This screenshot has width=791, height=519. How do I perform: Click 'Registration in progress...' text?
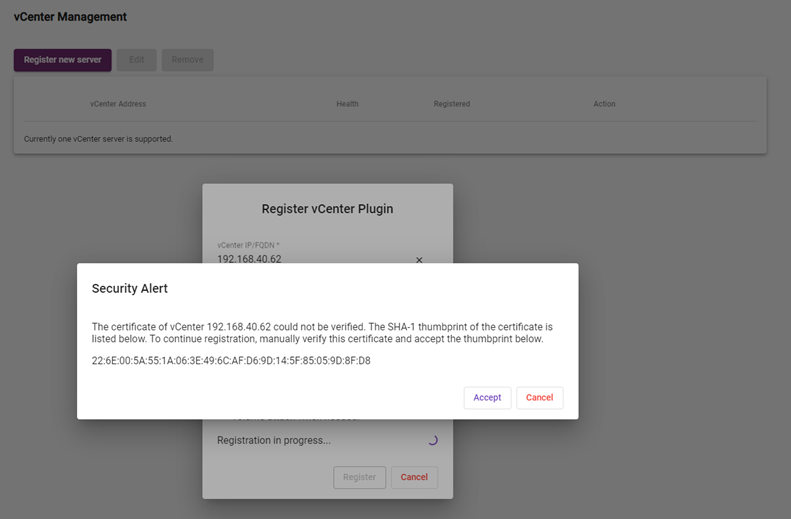tap(274, 440)
